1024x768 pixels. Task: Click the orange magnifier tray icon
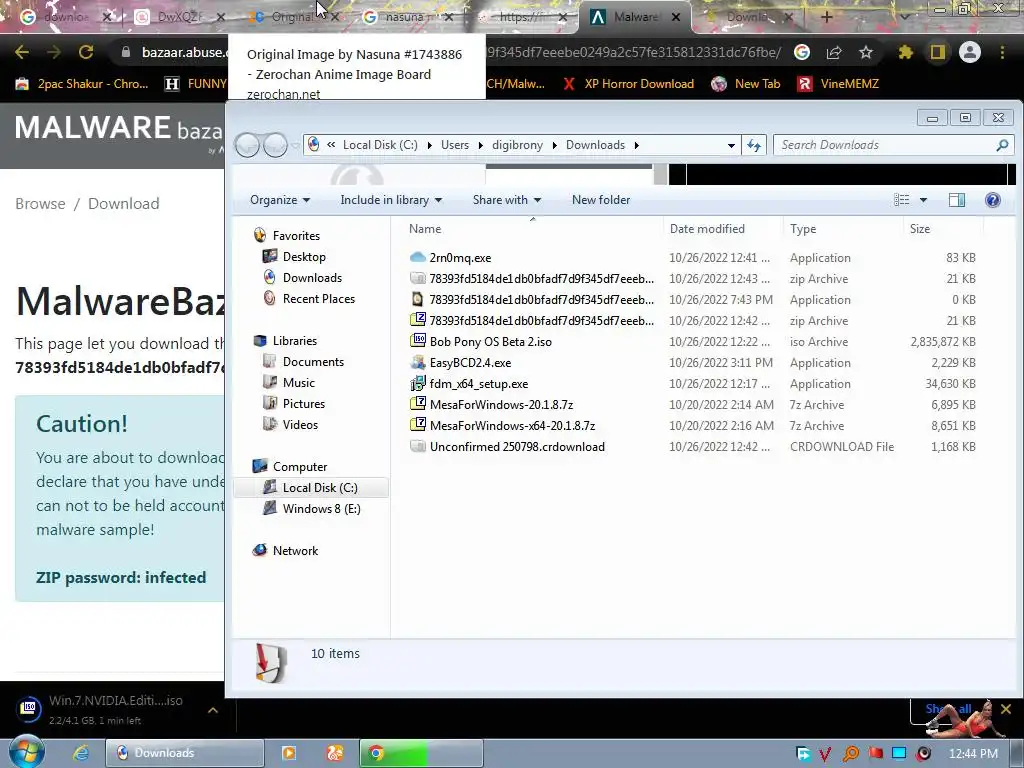(850, 754)
